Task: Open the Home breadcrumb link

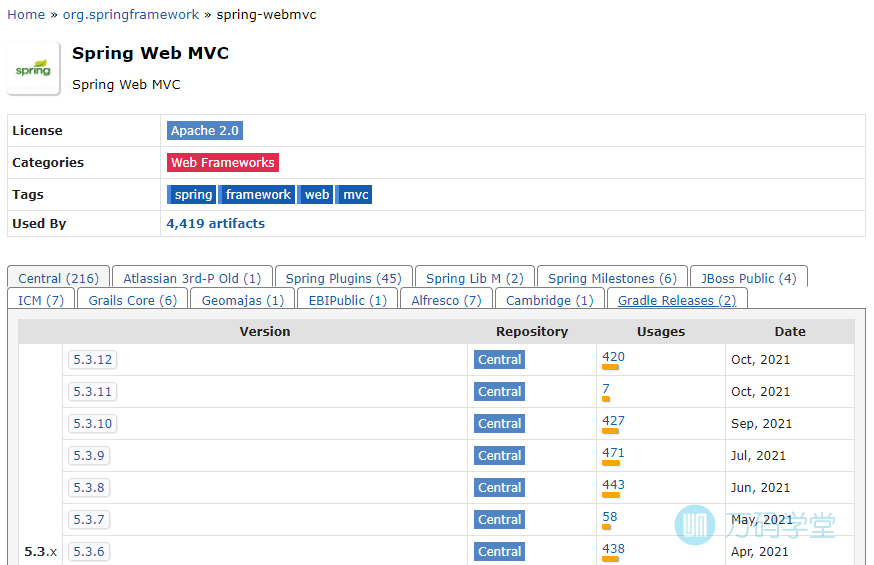Action: [x=26, y=15]
